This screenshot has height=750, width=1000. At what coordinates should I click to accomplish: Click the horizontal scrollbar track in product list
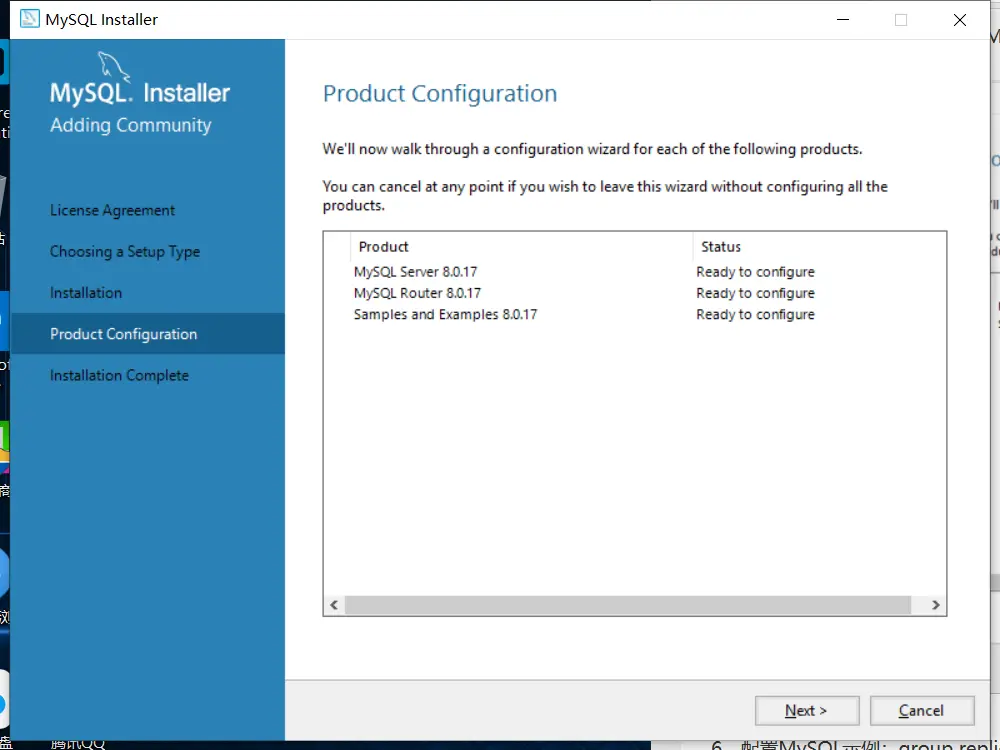point(628,605)
